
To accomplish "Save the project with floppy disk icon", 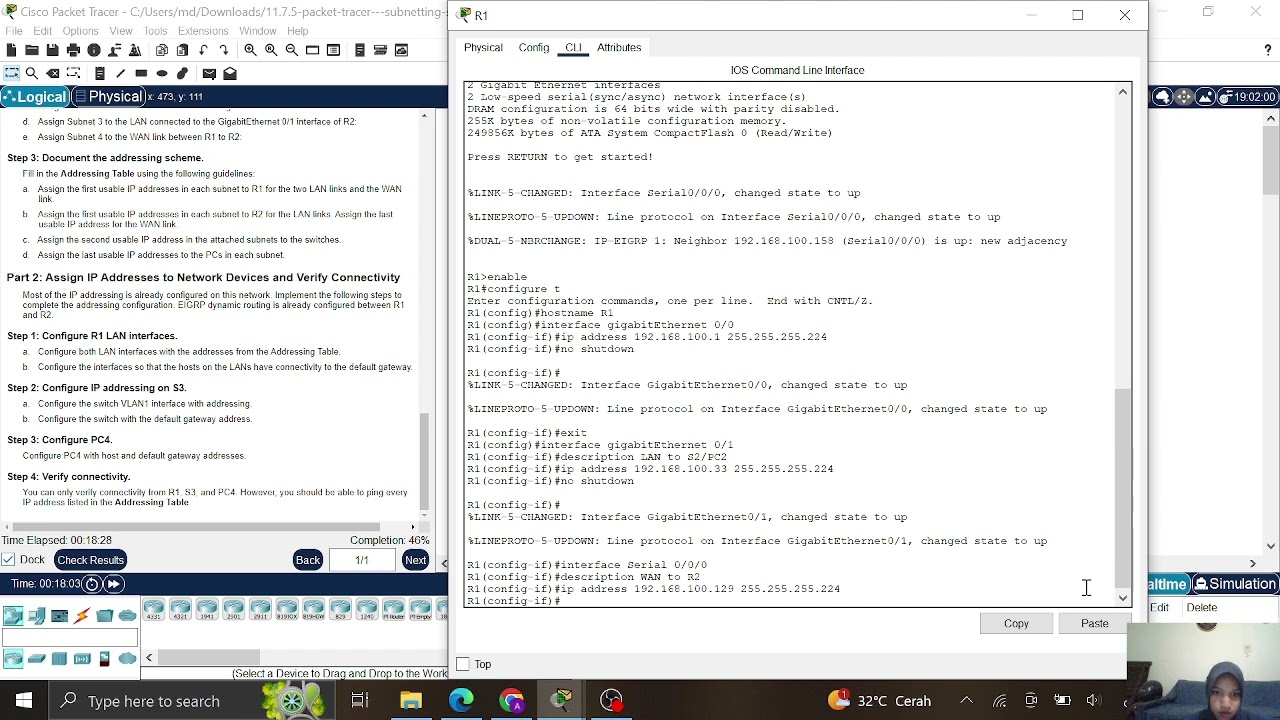I will click(52, 50).
